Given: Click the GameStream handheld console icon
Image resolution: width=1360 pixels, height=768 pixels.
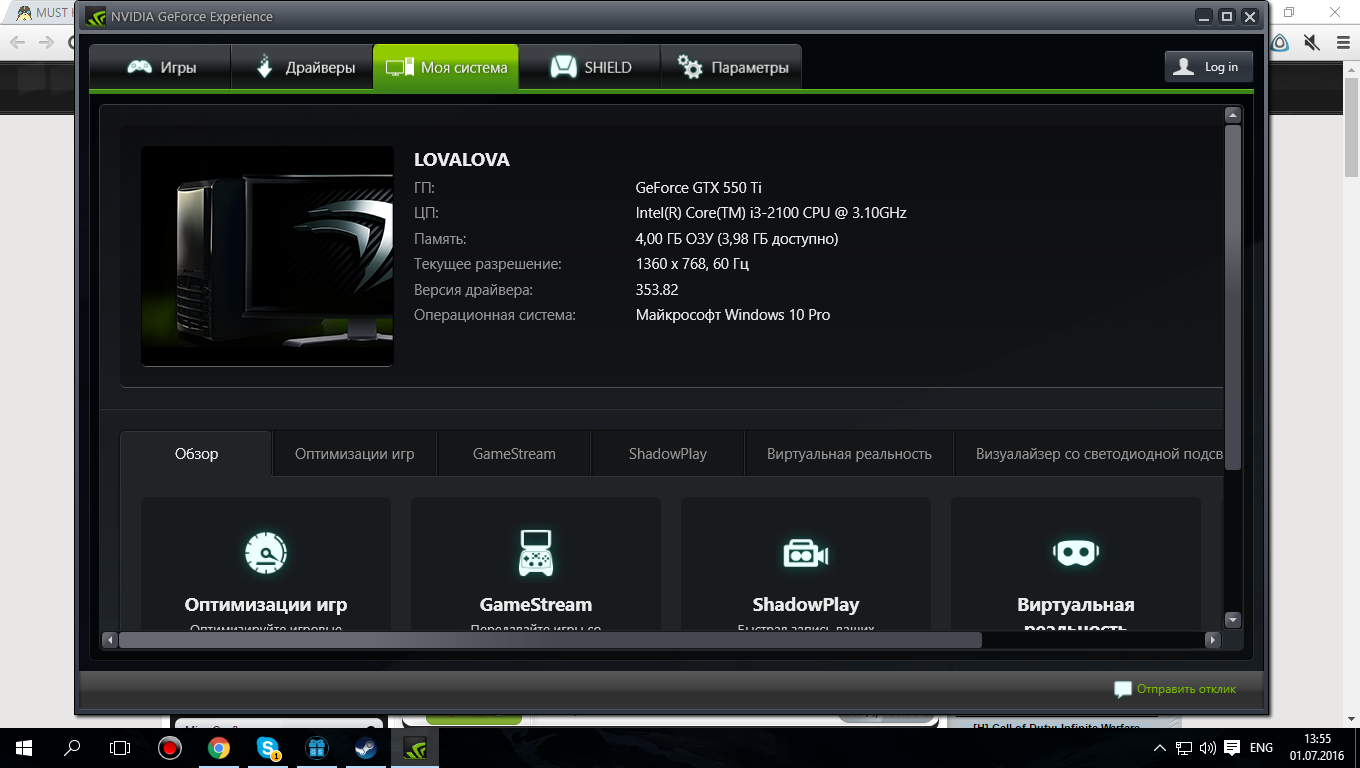Looking at the screenshot, I should [x=536, y=552].
